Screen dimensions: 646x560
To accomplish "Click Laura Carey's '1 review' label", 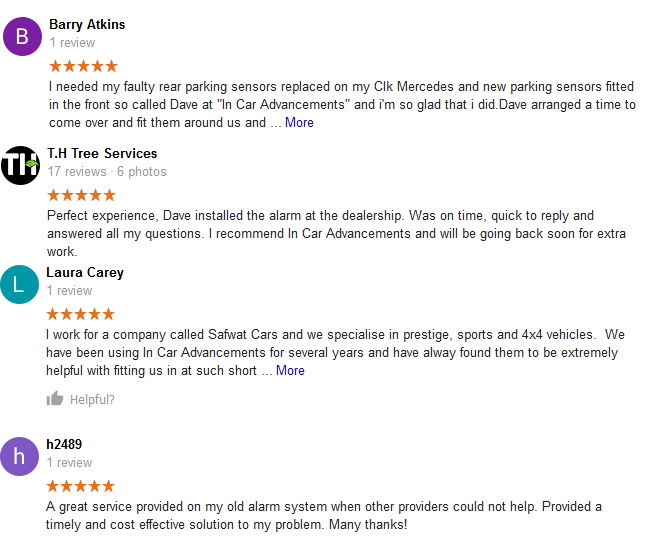I will [69, 291].
